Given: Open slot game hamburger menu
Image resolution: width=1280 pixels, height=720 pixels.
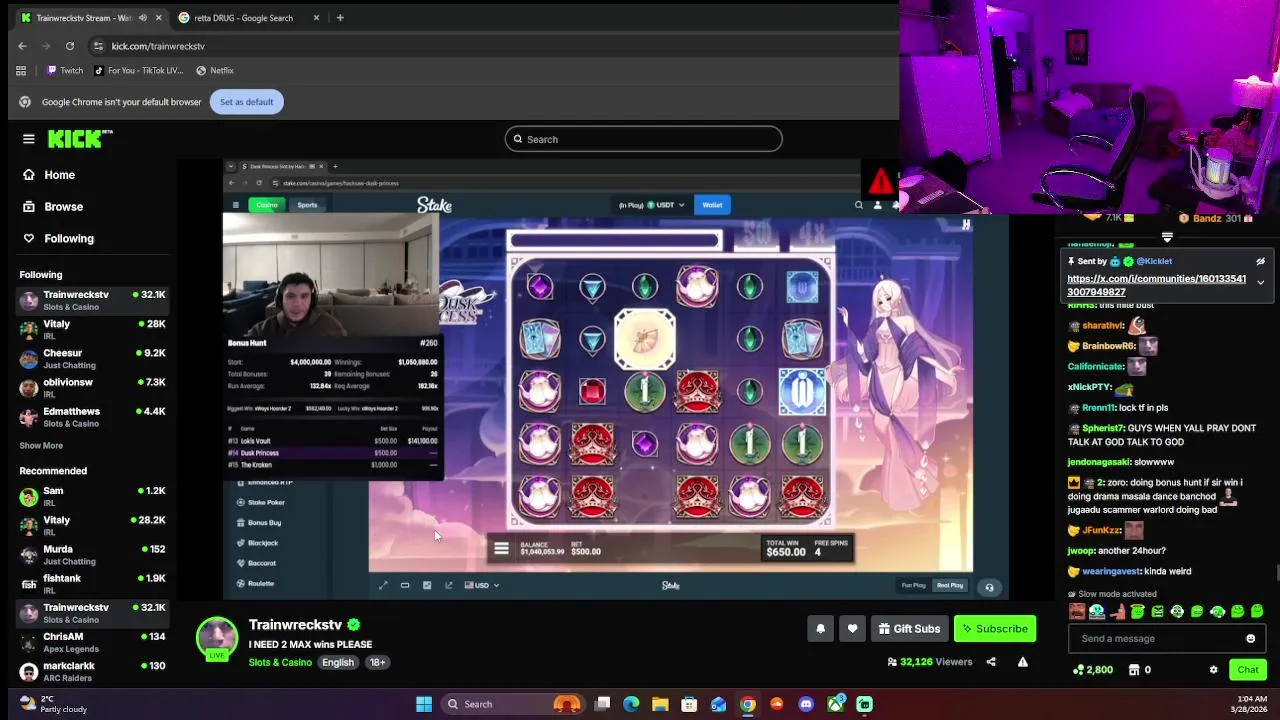Looking at the screenshot, I should (501, 549).
